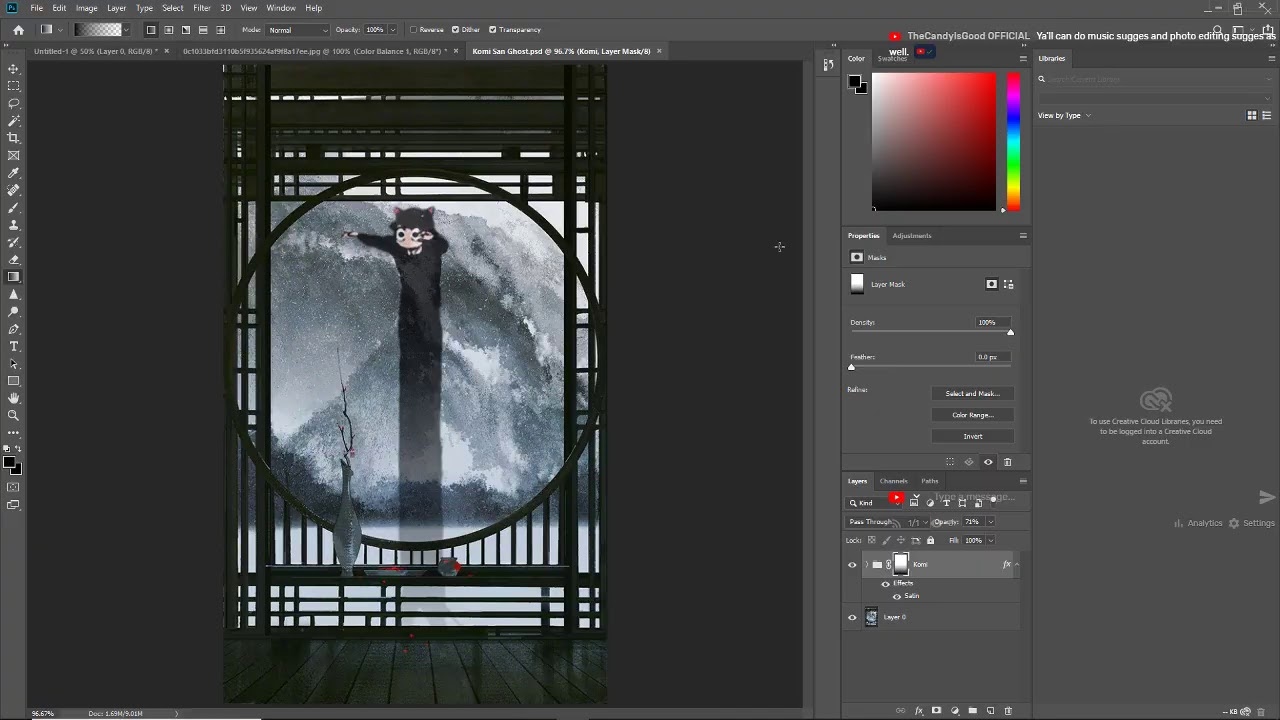Hide the Komi group layer

(x=852, y=565)
